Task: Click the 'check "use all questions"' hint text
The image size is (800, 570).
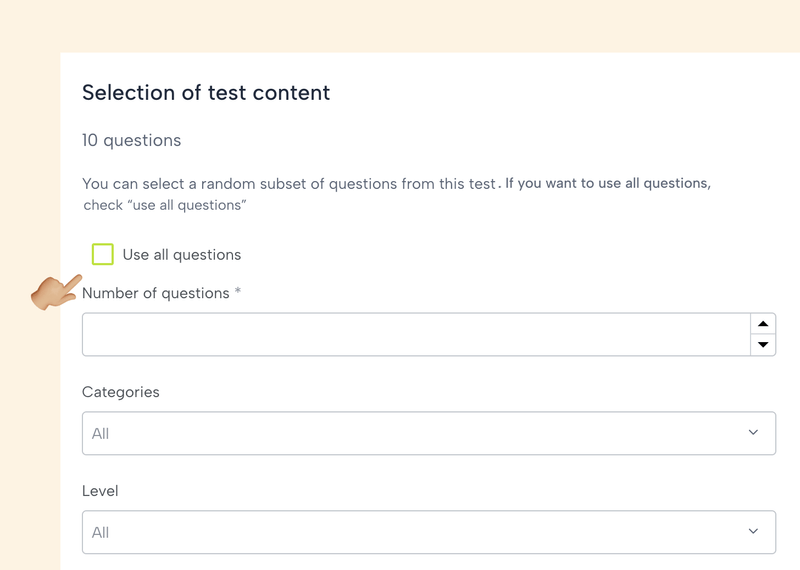Action: 165,205
